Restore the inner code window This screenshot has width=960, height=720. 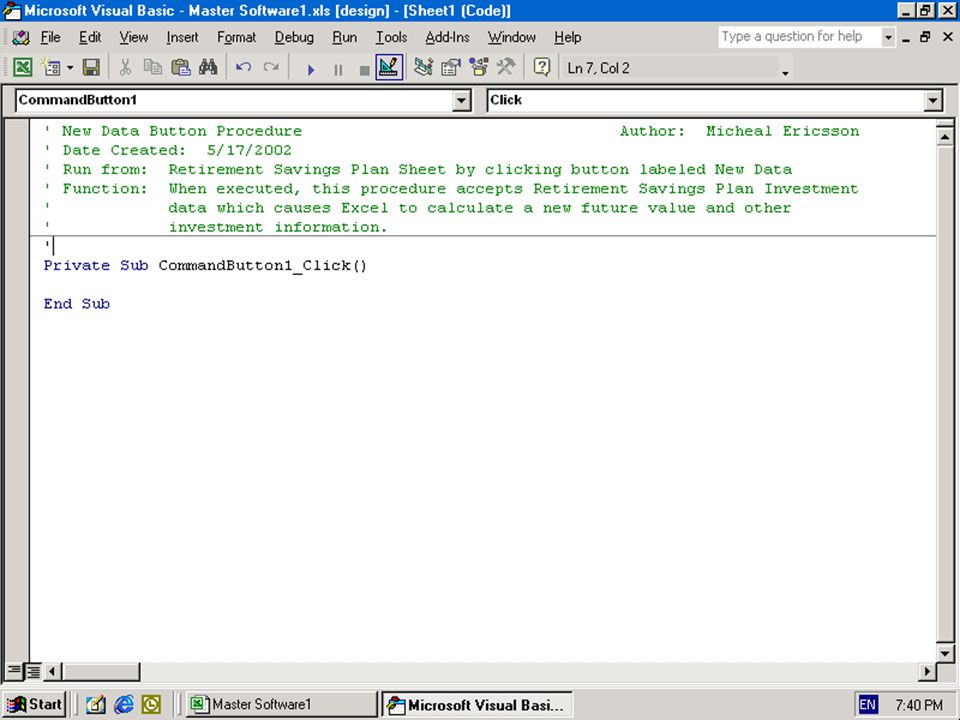coord(926,37)
